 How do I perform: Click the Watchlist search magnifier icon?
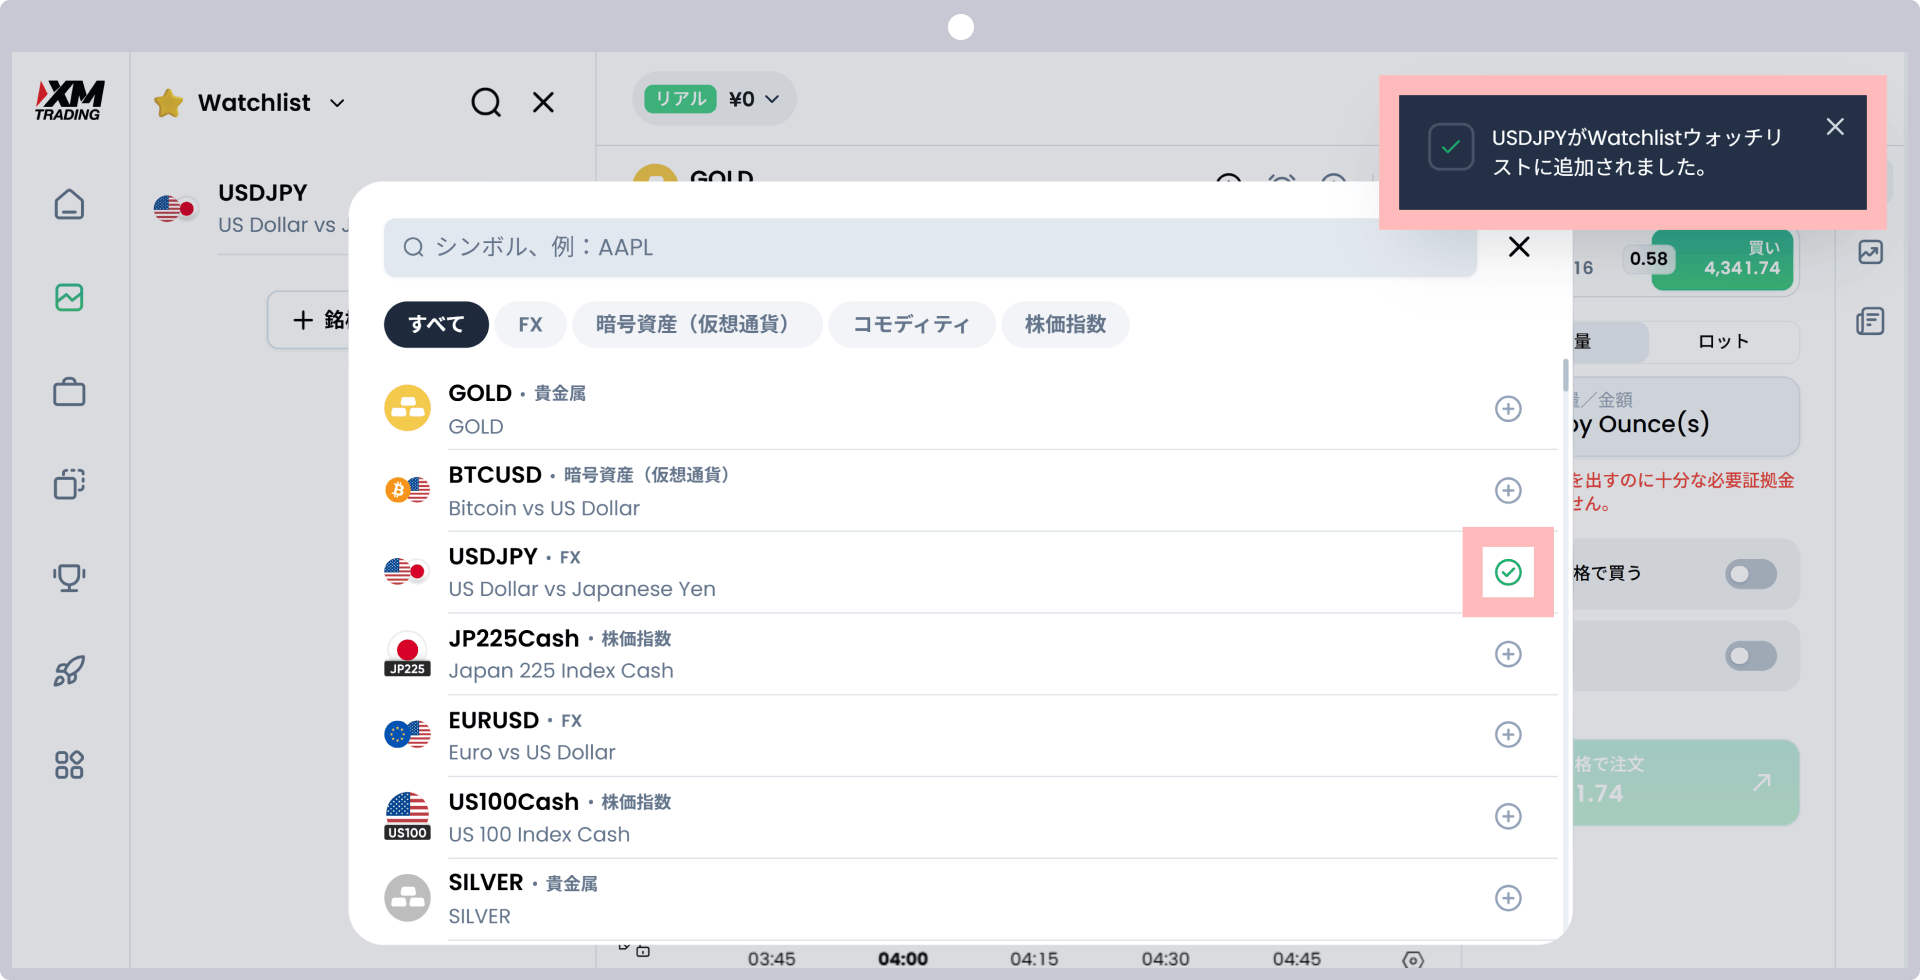coord(486,102)
